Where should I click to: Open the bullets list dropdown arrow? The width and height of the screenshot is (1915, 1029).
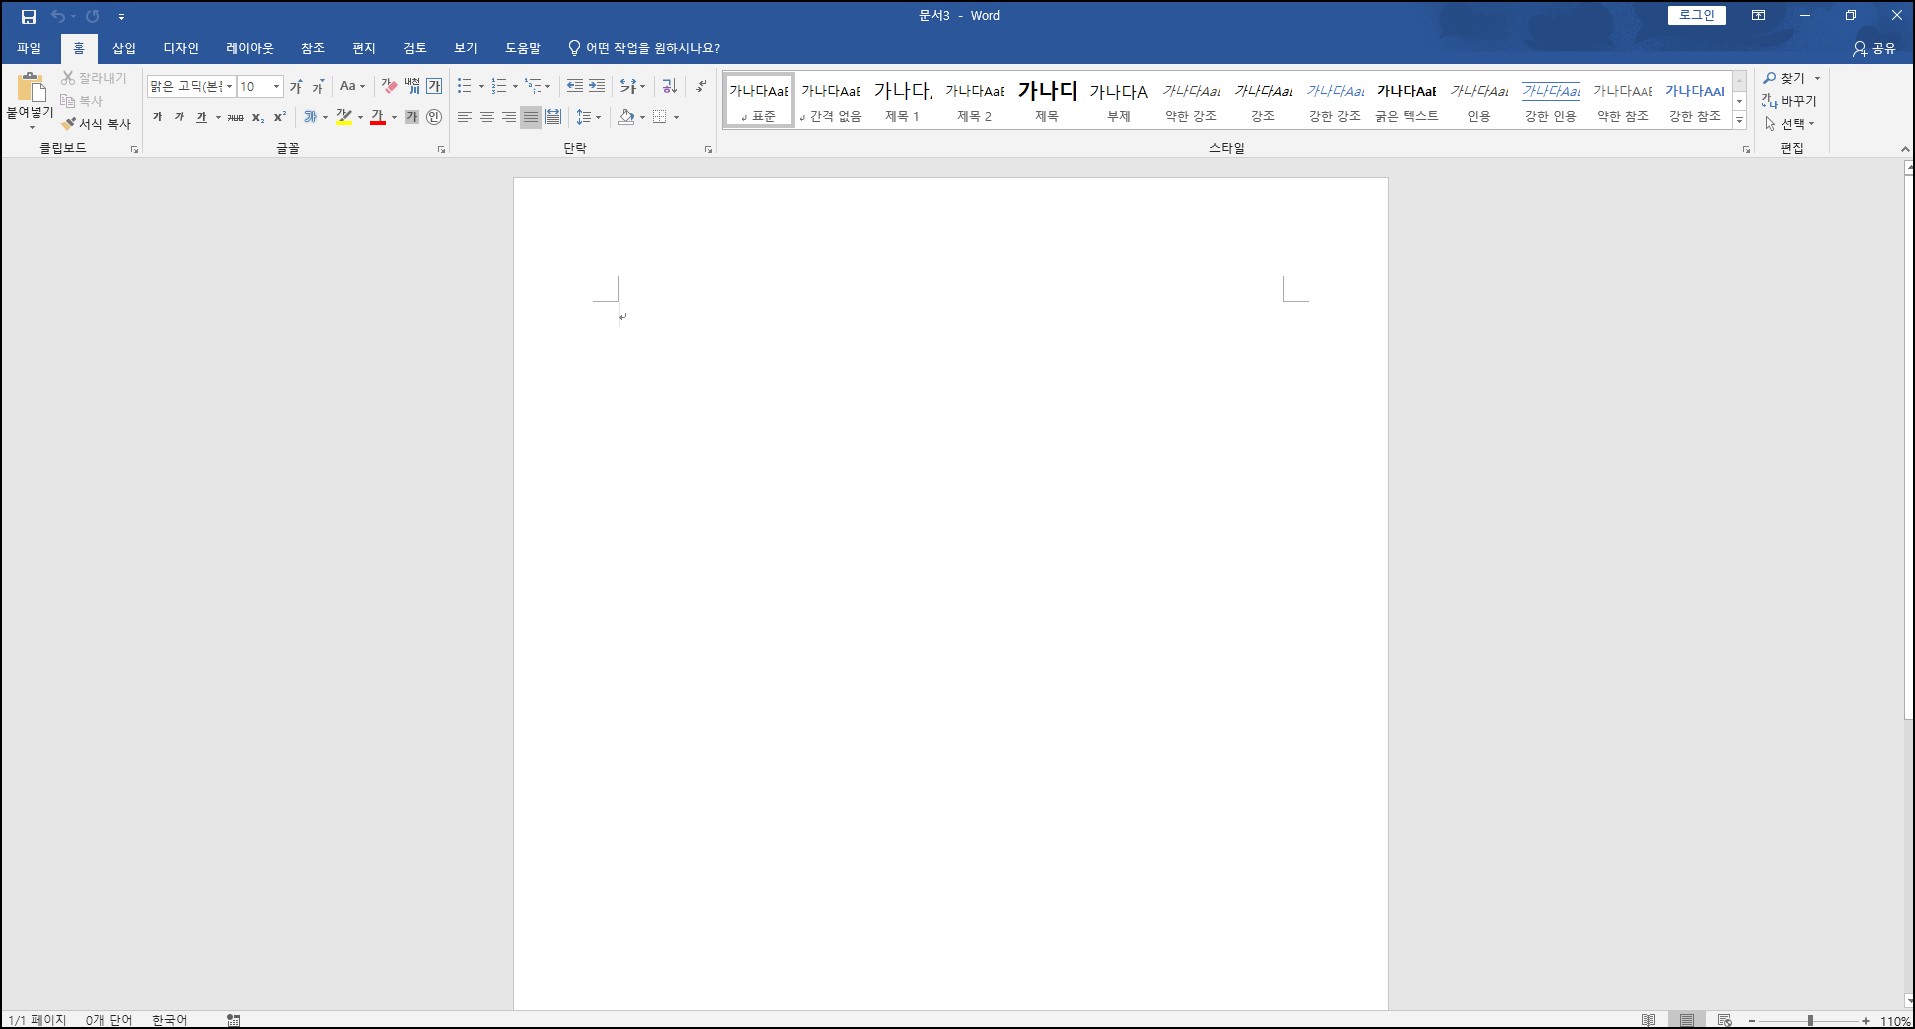pyautogui.click(x=481, y=87)
